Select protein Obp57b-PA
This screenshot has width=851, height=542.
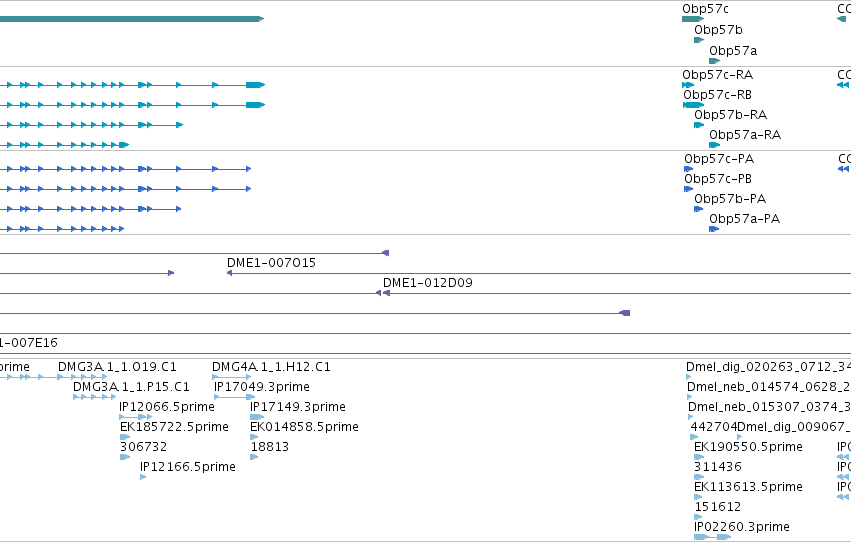698,209
